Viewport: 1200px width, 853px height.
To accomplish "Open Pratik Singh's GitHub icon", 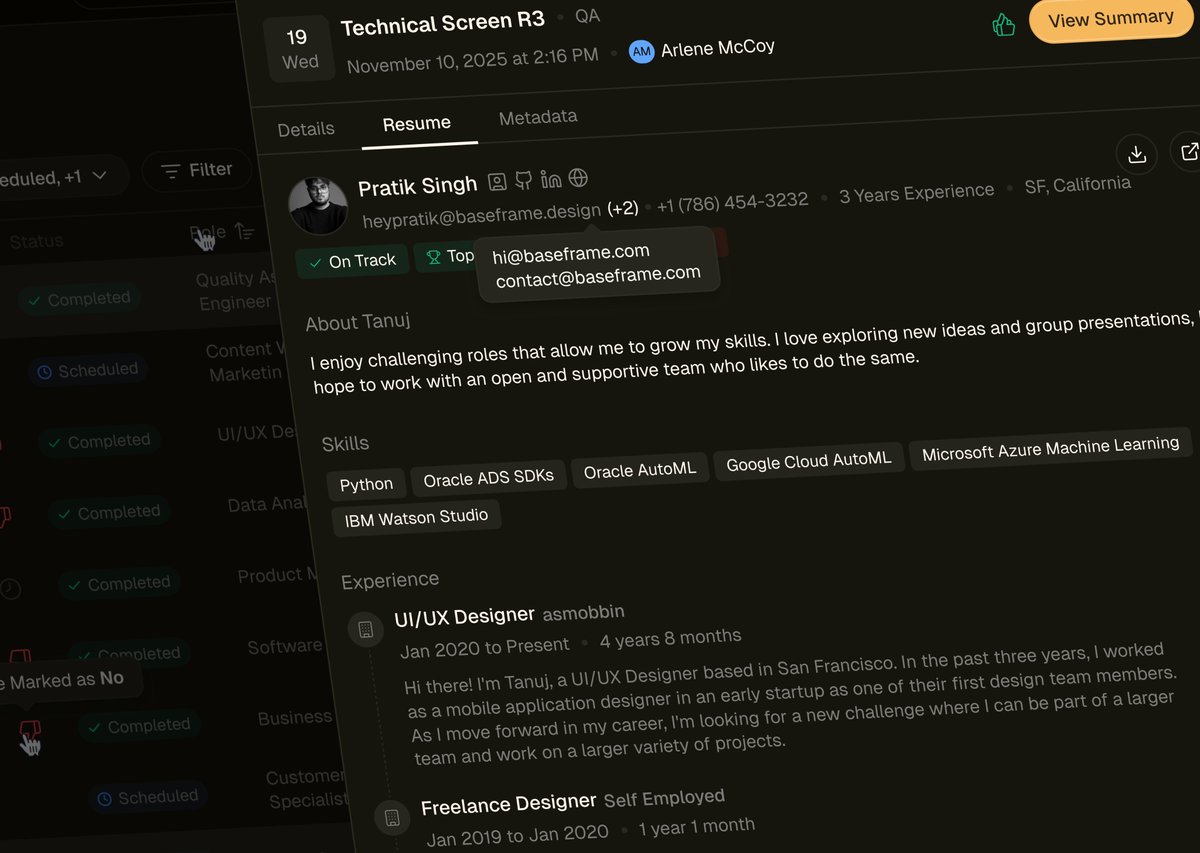I will click(523, 181).
